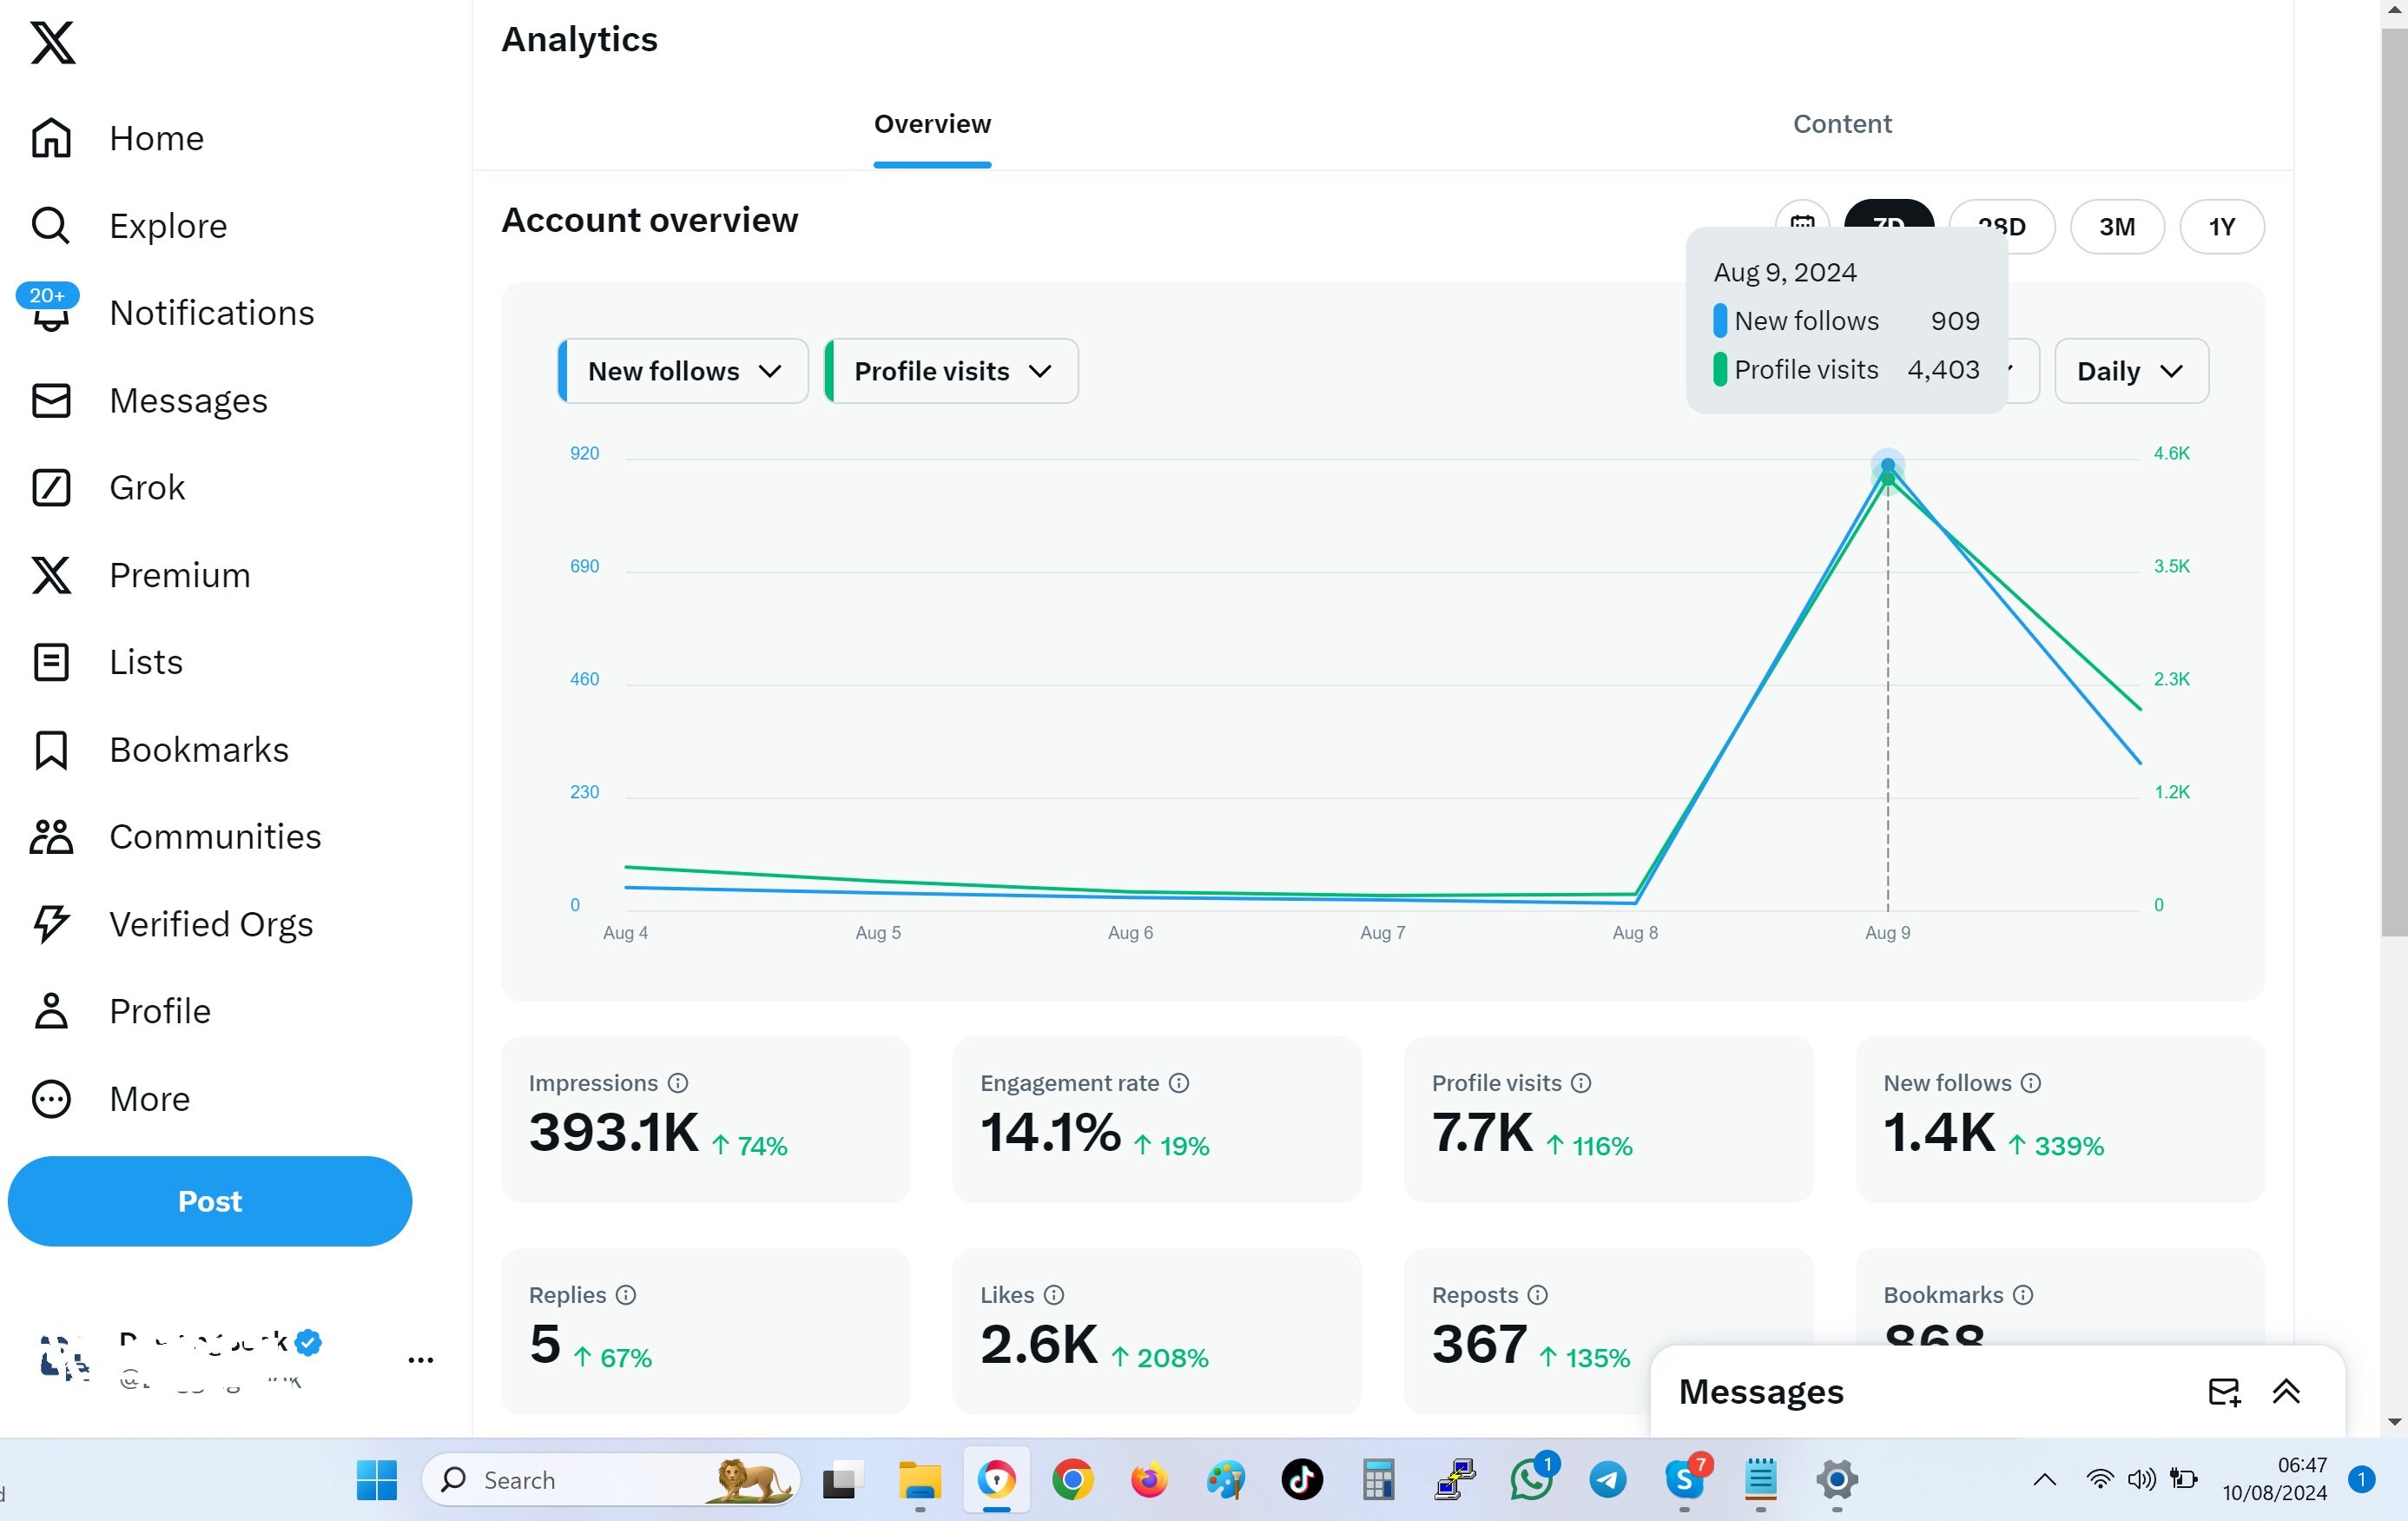This screenshot has height=1521, width=2408.
Task: Click the Engagement rate info icon
Action: coord(1179,1083)
